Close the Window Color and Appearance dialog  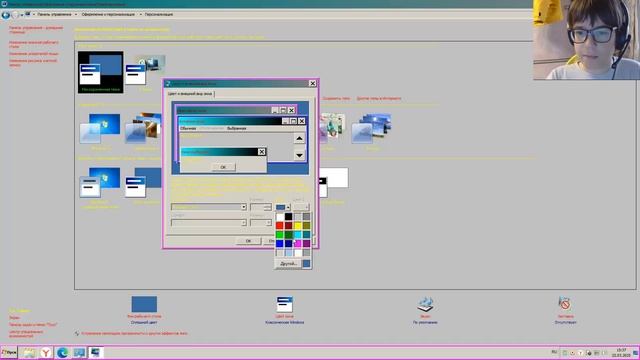click(312, 83)
